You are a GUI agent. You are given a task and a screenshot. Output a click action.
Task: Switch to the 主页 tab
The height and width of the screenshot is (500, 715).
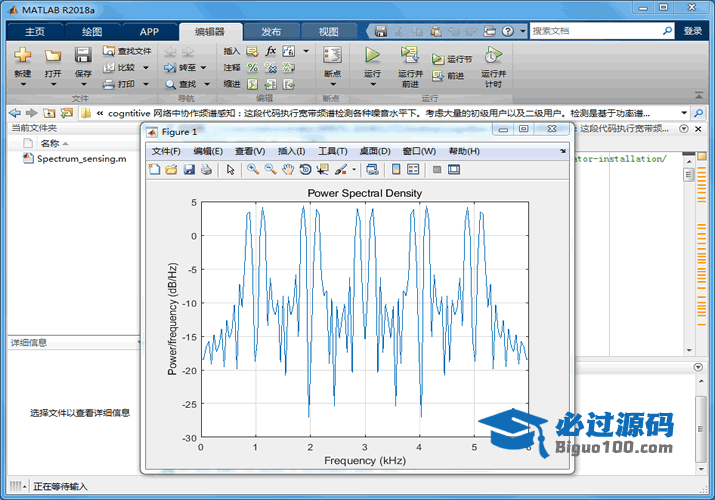click(35, 31)
